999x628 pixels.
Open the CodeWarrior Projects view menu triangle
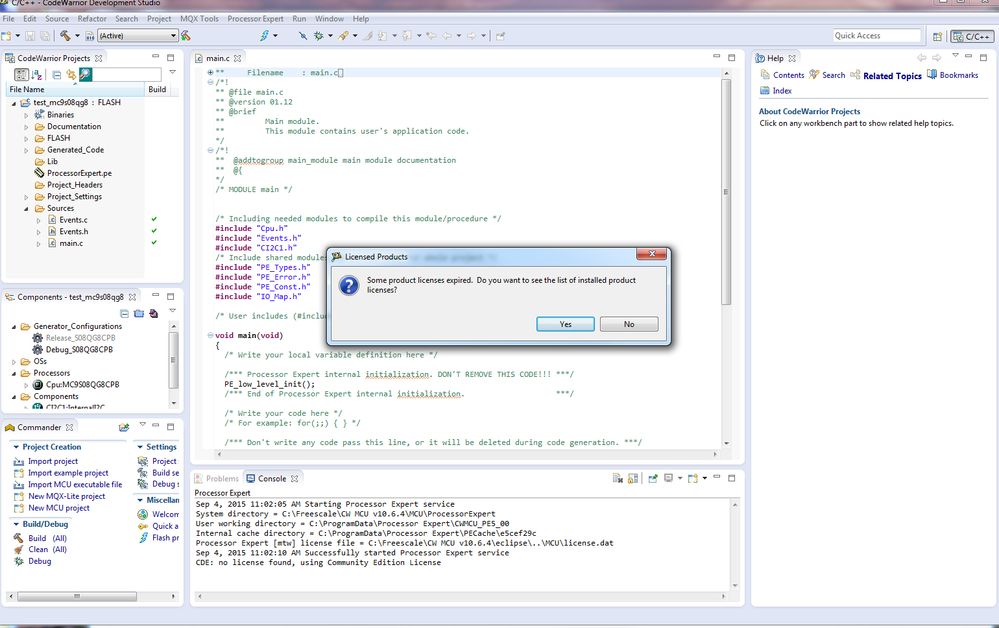[172, 72]
